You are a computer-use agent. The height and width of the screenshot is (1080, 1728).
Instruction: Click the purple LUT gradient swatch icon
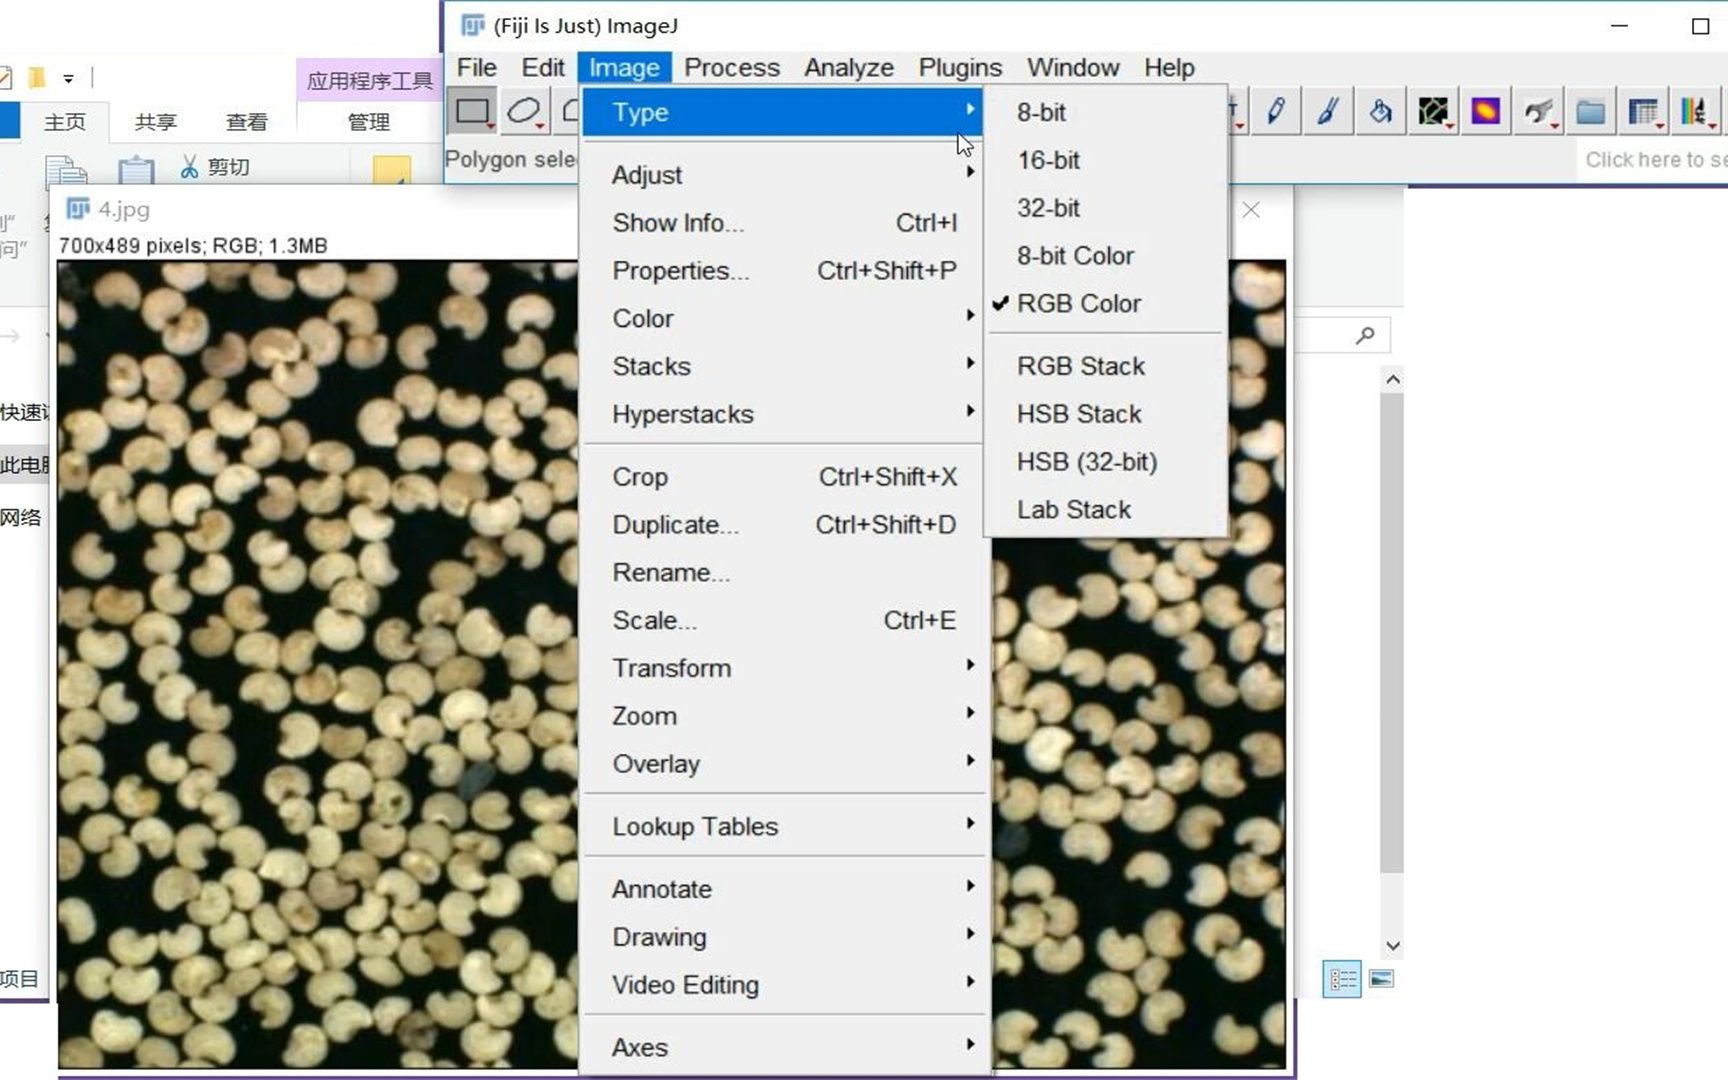point(1487,110)
